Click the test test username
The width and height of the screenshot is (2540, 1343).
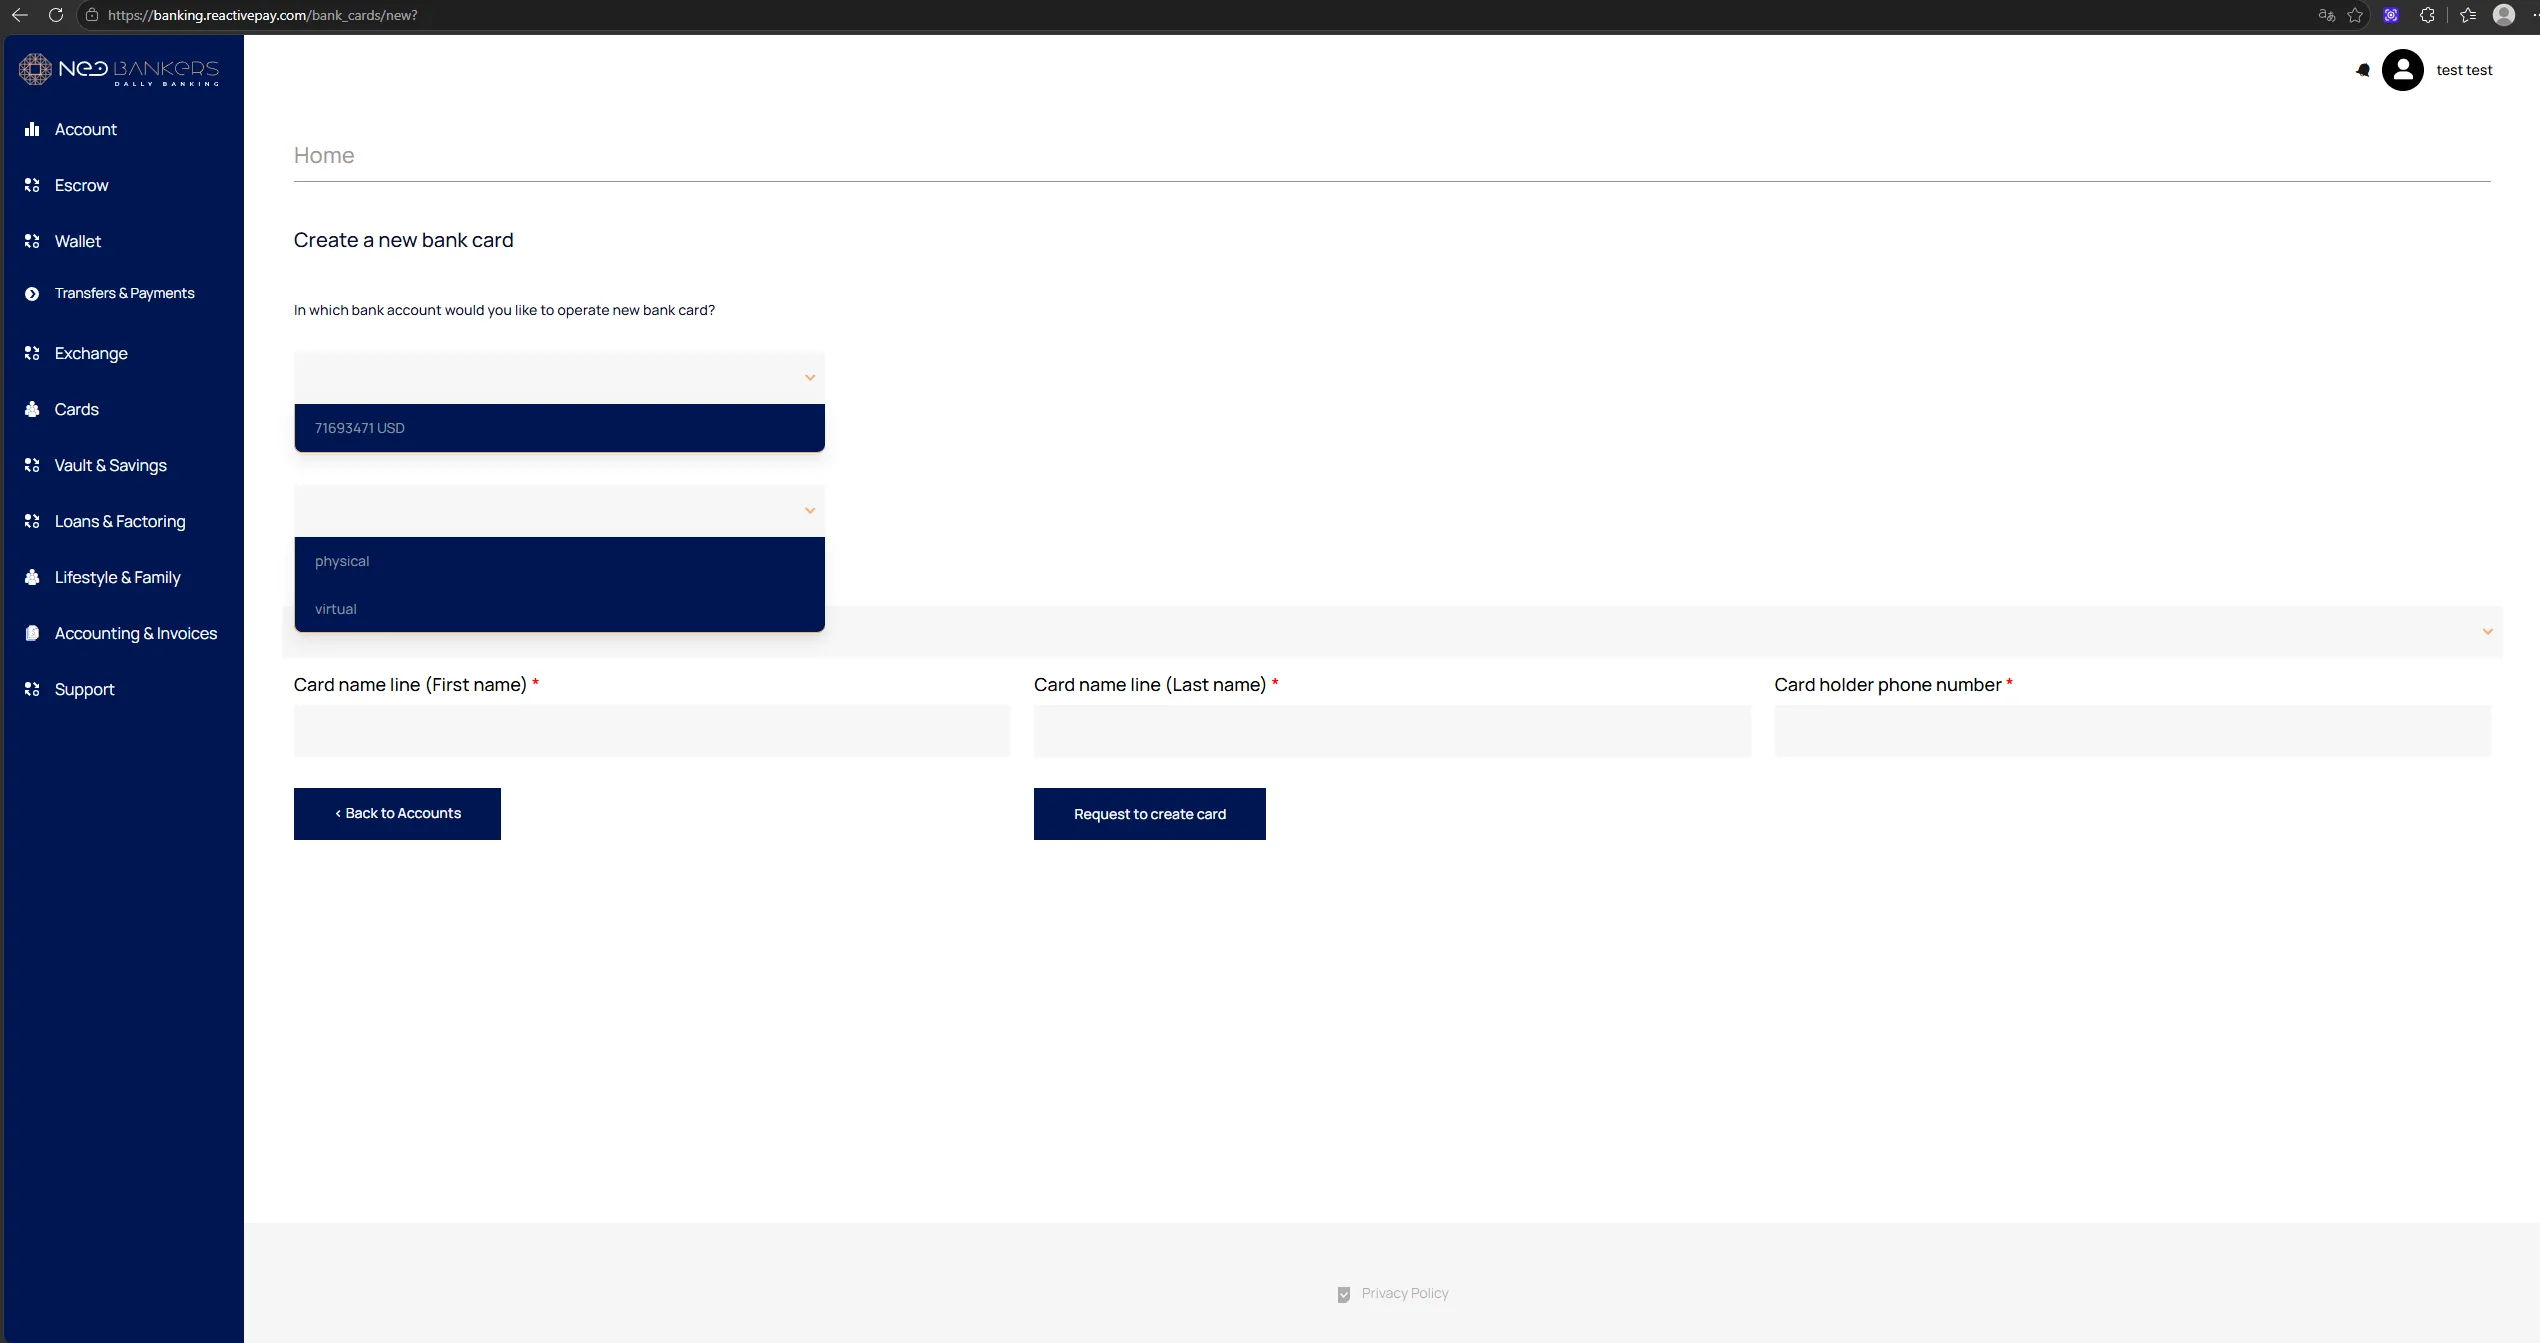tap(2464, 70)
